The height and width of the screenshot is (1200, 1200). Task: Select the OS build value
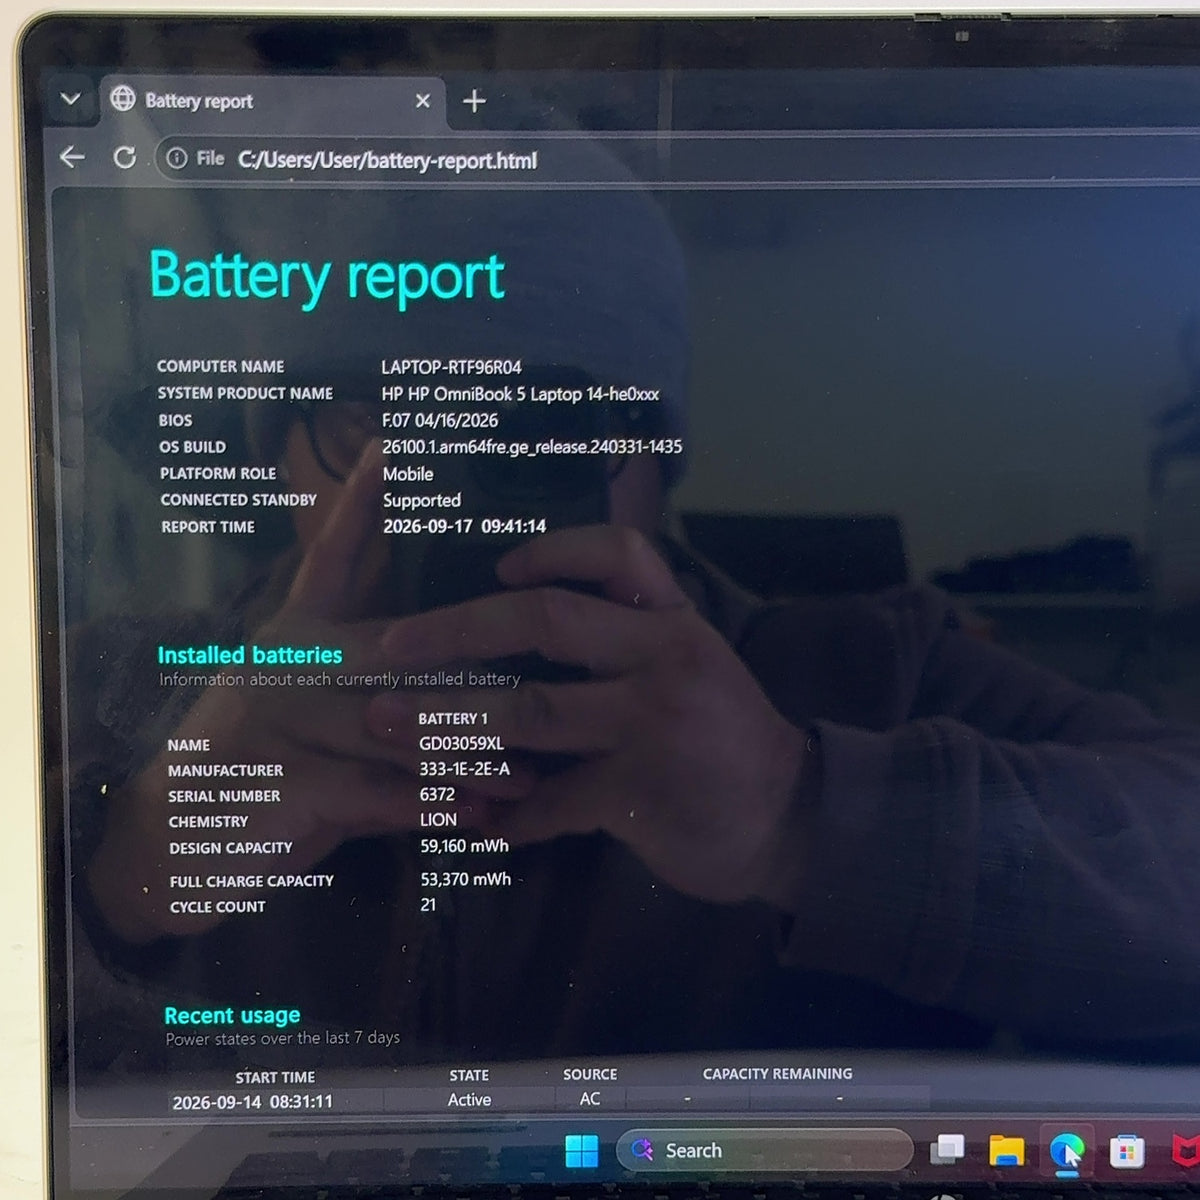(x=532, y=447)
